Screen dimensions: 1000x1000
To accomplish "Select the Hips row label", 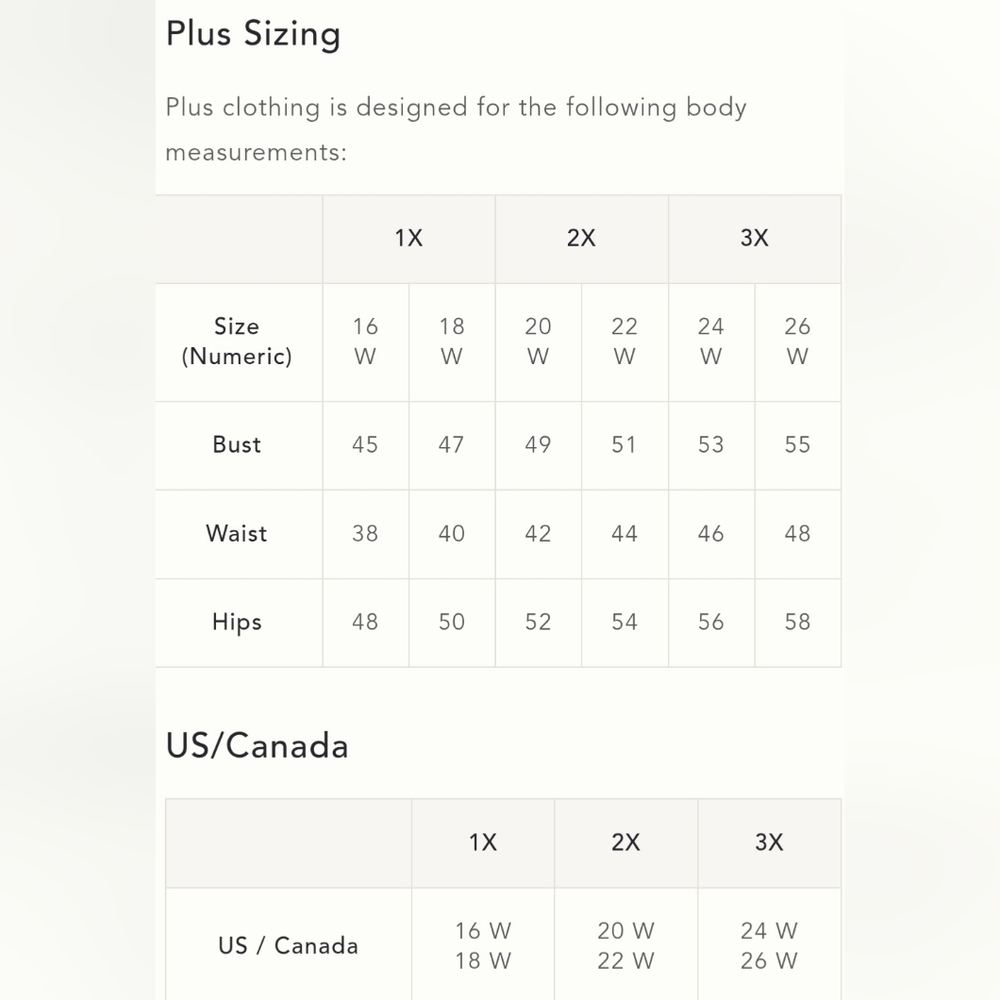I will pyautogui.click(x=237, y=622).
